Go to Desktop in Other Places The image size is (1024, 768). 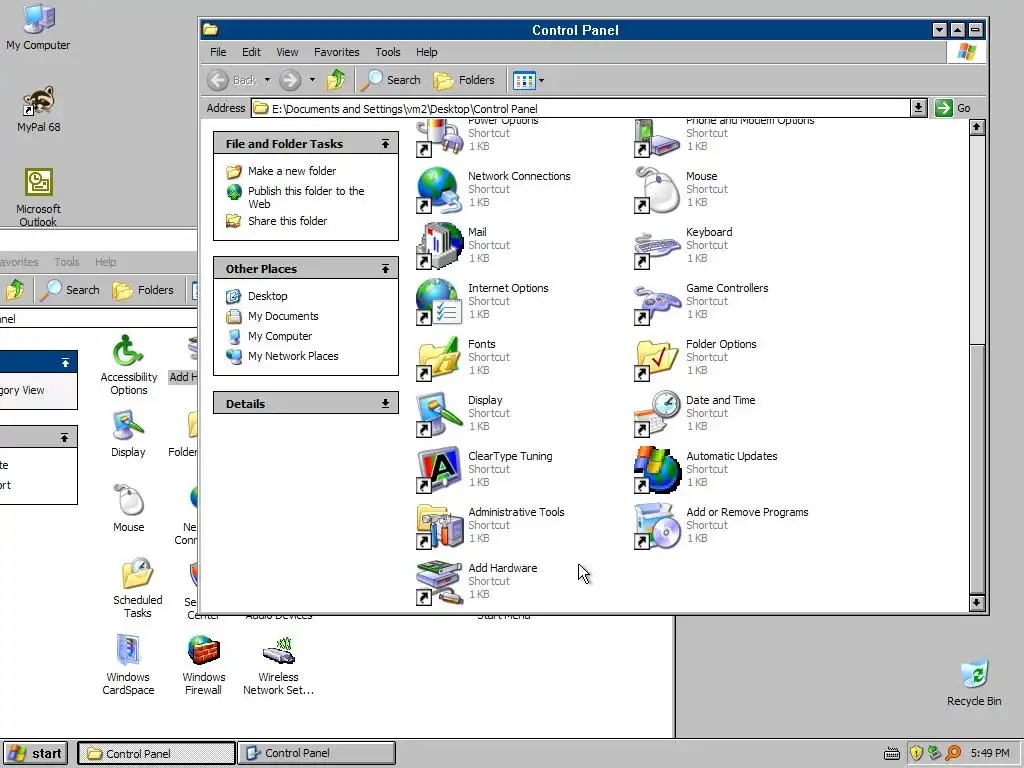(x=268, y=296)
